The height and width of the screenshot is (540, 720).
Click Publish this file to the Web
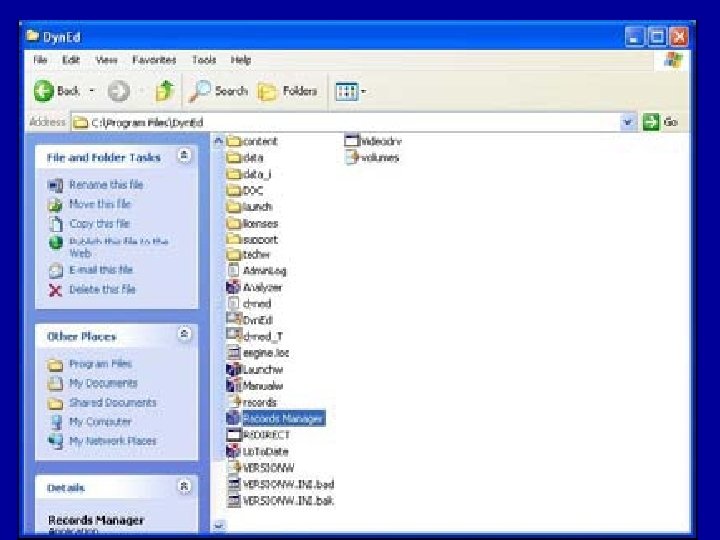(x=118, y=247)
